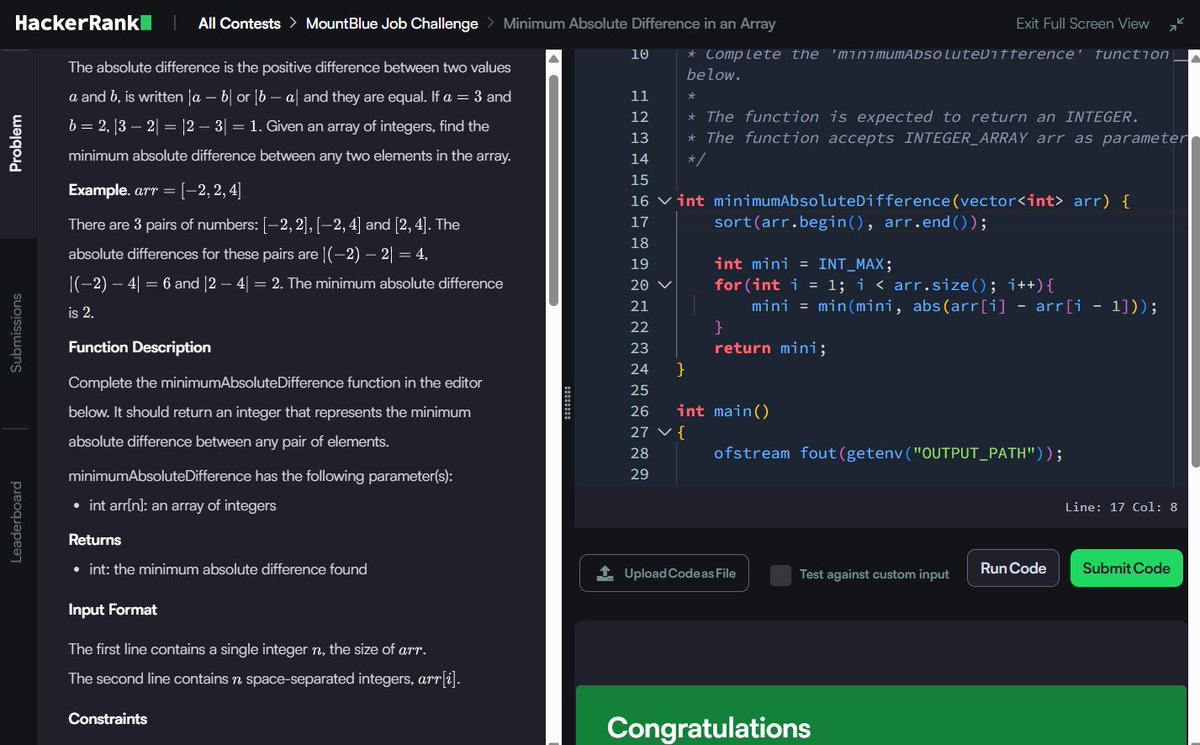The height and width of the screenshot is (745, 1200).
Task: Open the Leaderboard side tab
Action: (x=16, y=521)
